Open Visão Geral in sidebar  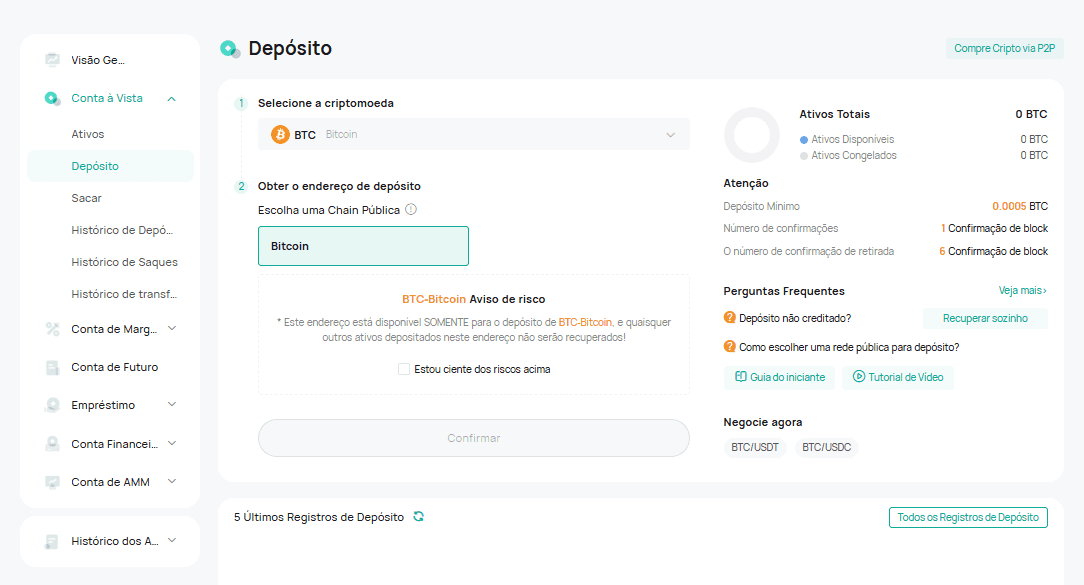98,60
